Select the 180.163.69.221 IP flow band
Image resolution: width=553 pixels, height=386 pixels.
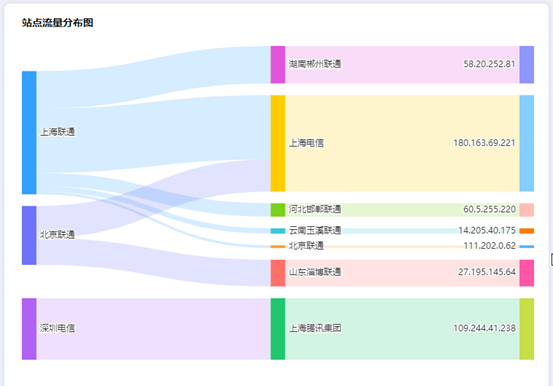pyautogui.click(x=402, y=143)
